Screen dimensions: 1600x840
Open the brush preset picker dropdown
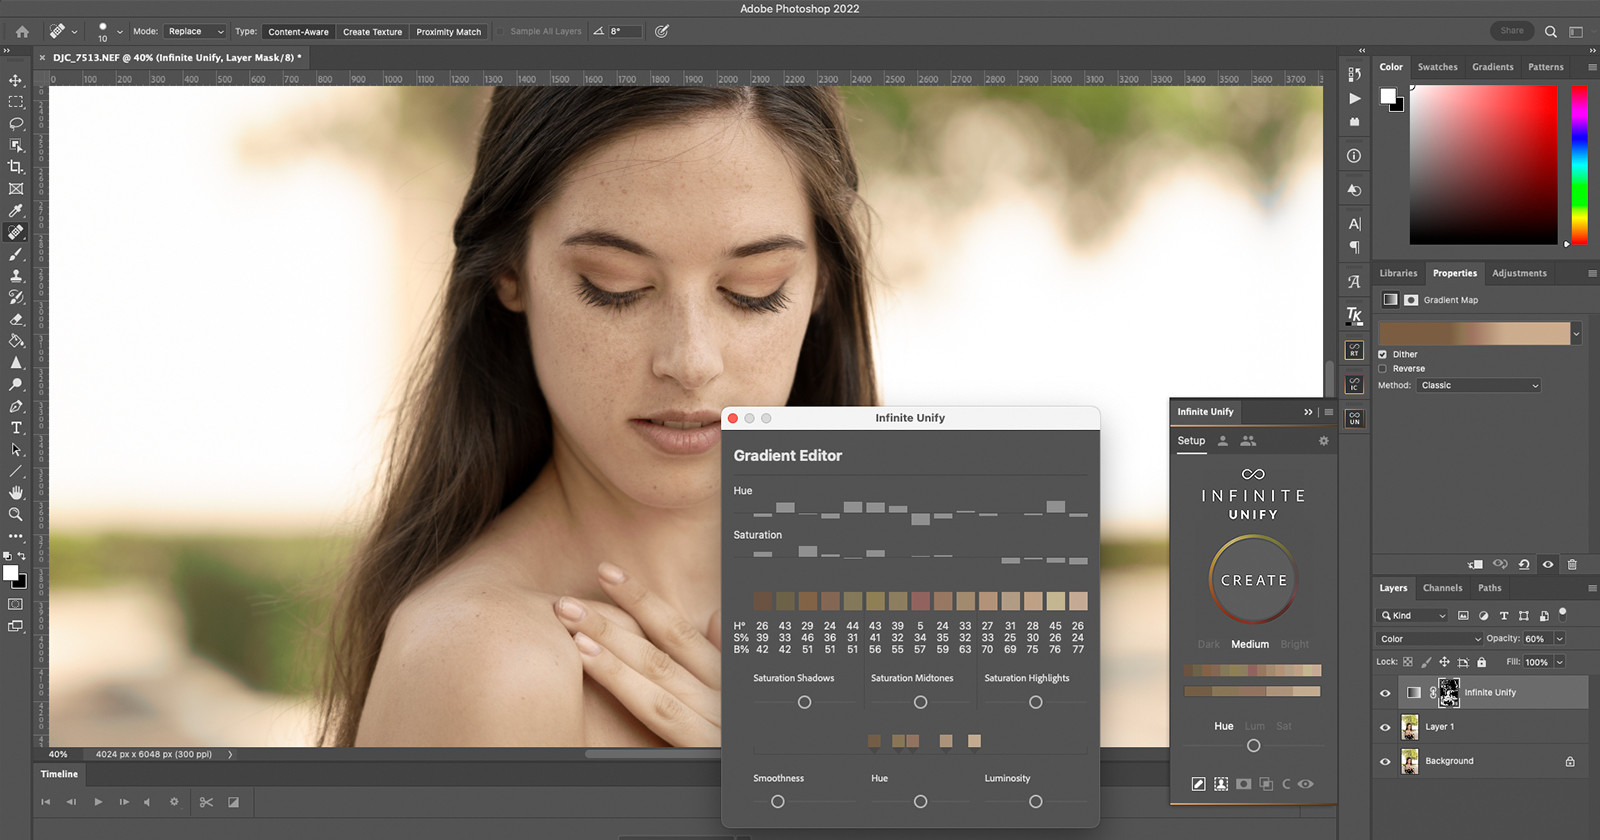pyautogui.click(x=120, y=31)
